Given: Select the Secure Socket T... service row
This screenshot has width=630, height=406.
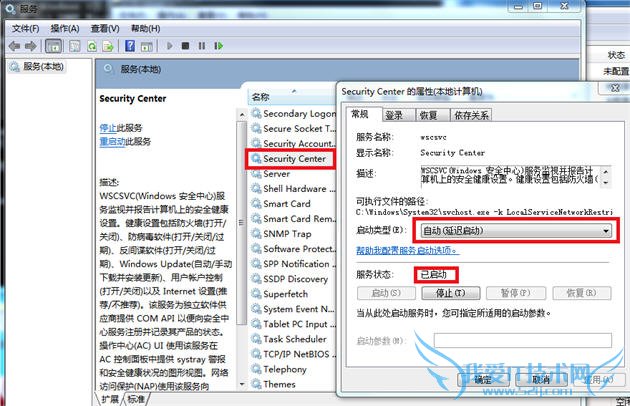Looking at the screenshot, I should click(x=293, y=129).
